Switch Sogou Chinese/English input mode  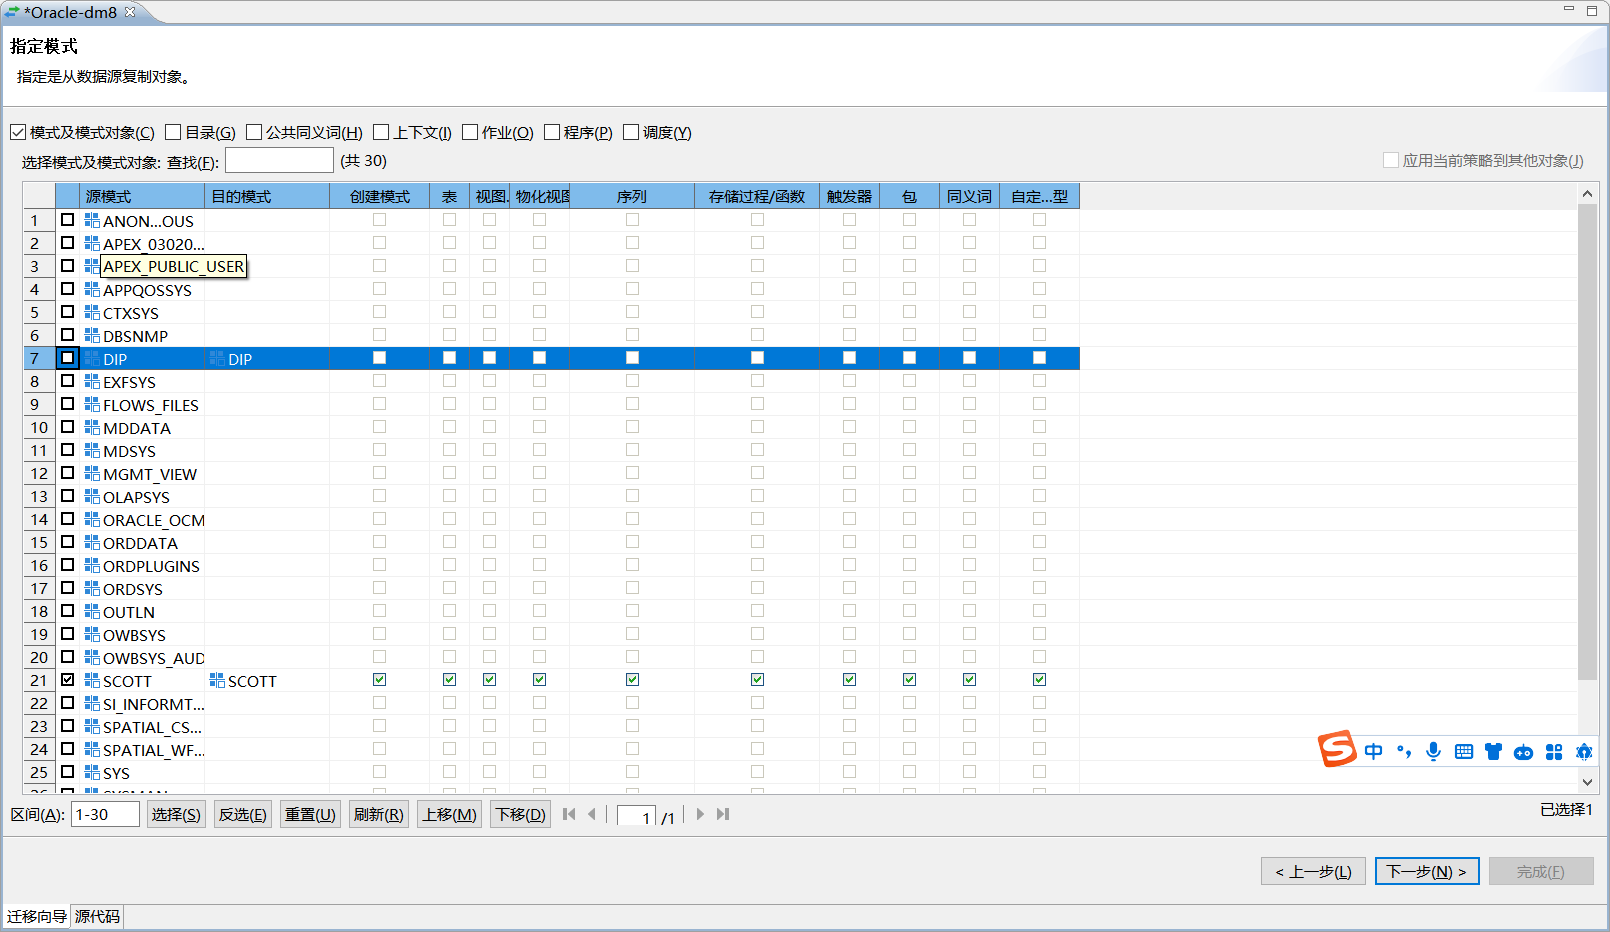[x=1374, y=752]
